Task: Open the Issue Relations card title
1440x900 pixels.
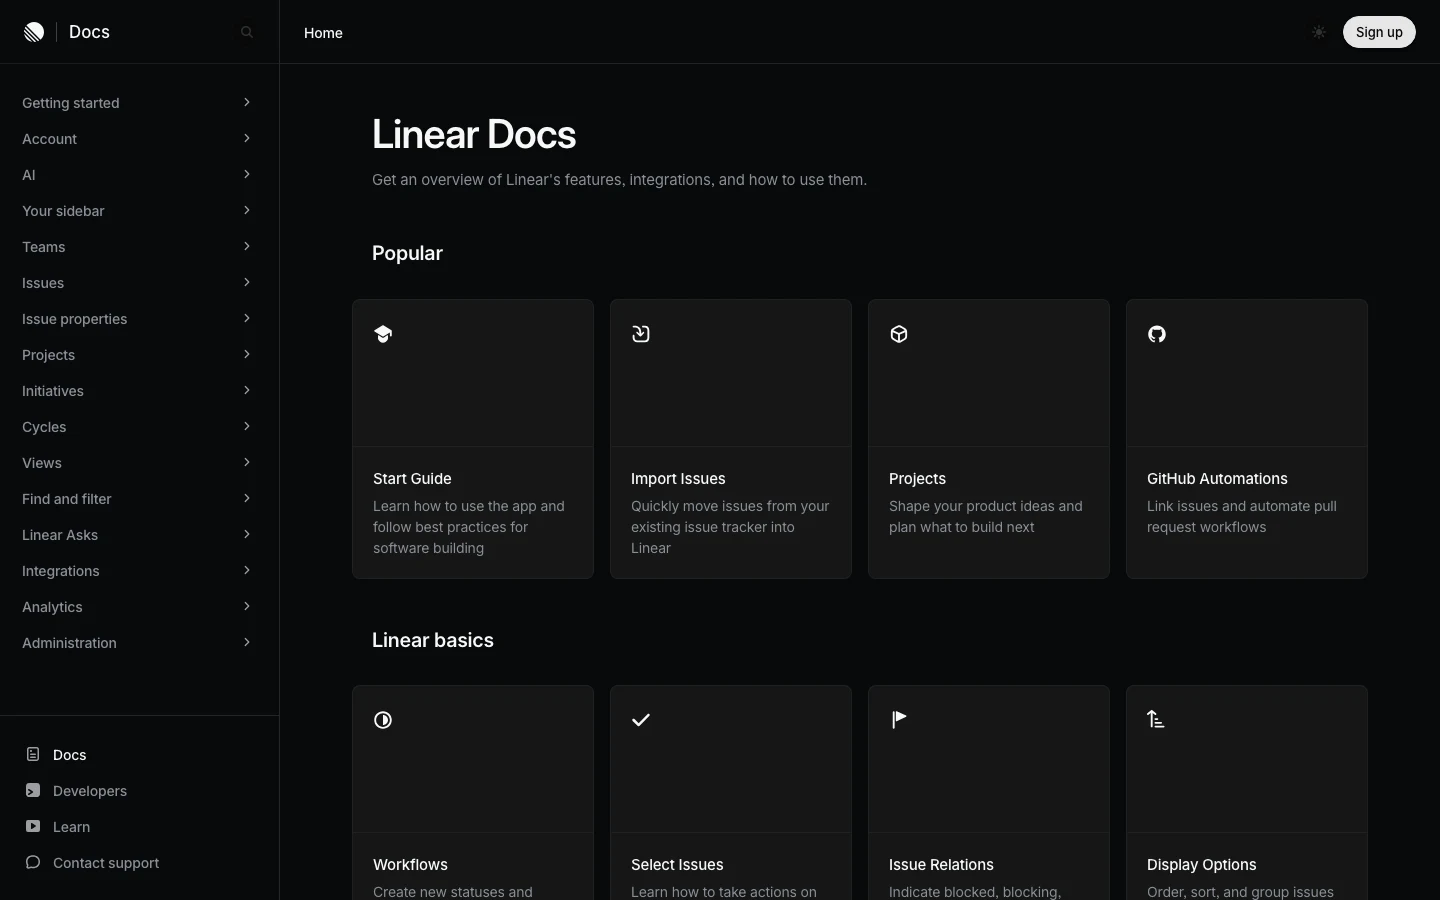Action: tap(941, 865)
